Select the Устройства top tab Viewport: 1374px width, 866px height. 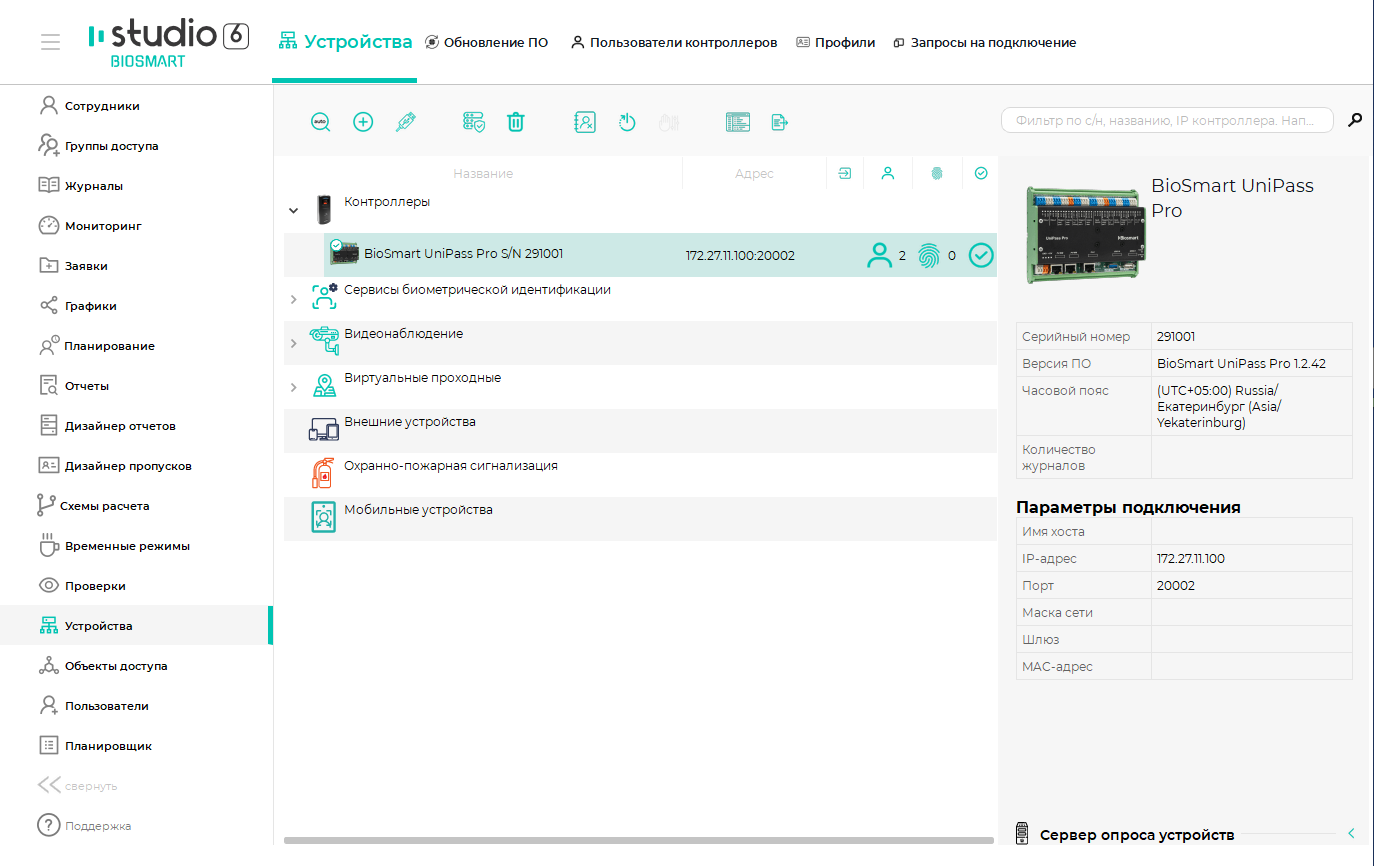pos(345,42)
